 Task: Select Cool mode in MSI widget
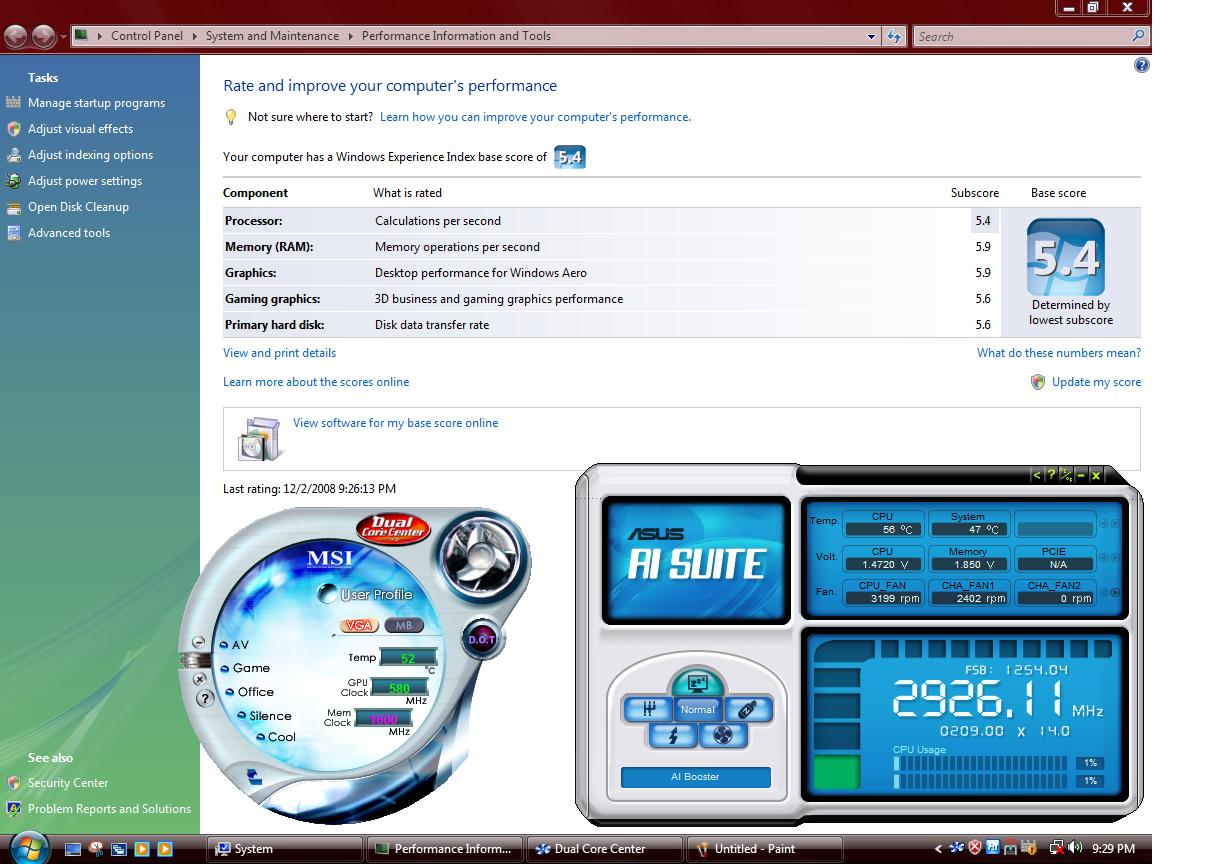coord(274,737)
